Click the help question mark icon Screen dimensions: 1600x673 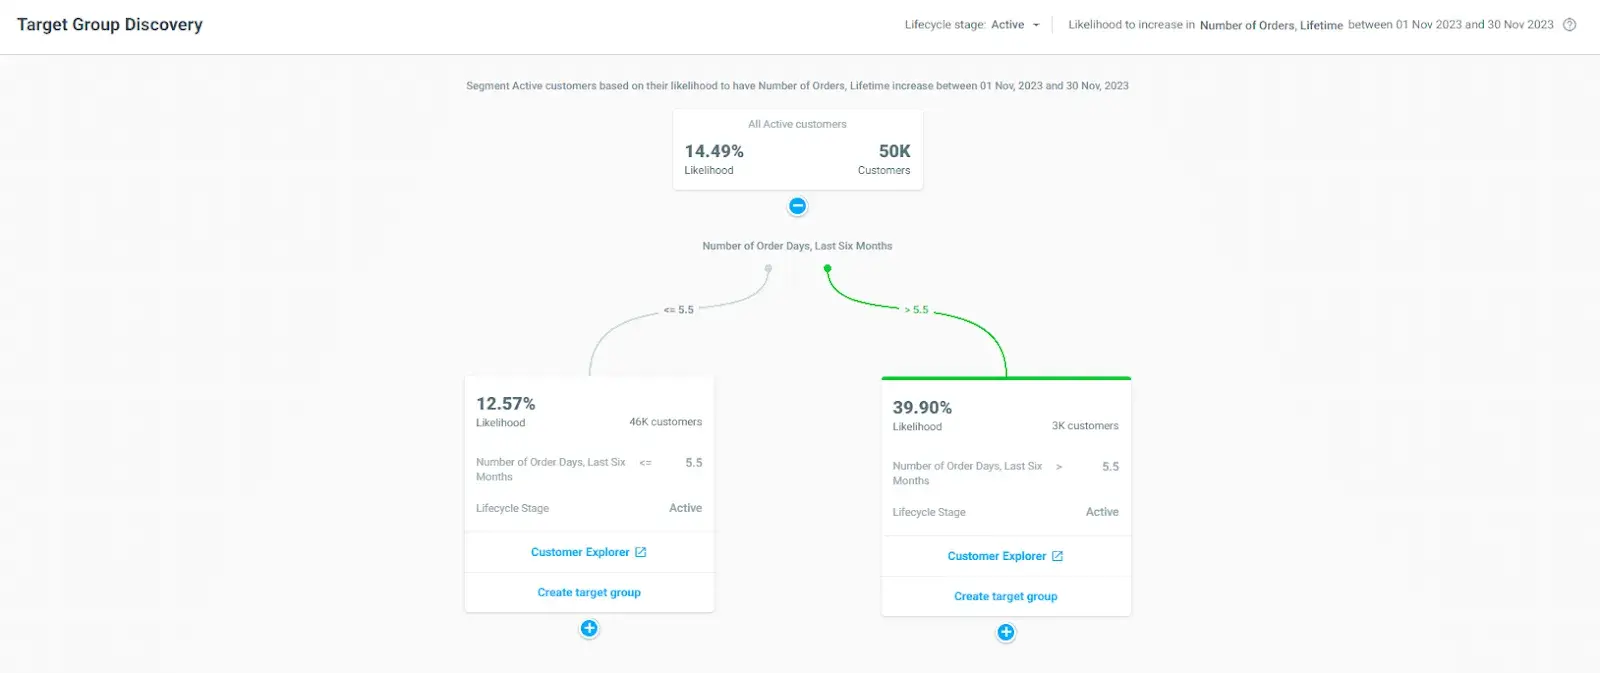click(1569, 25)
